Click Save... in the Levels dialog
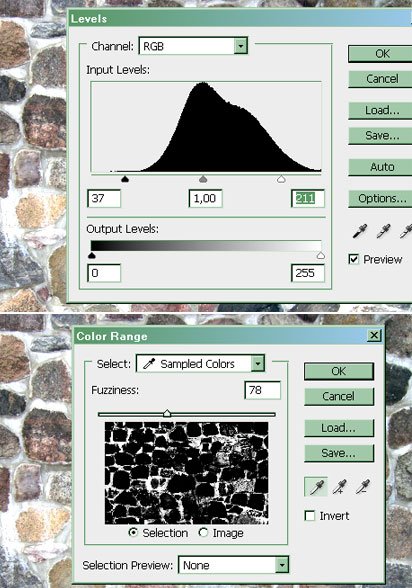Image resolution: width=412 pixels, height=588 pixels. (380, 135)
